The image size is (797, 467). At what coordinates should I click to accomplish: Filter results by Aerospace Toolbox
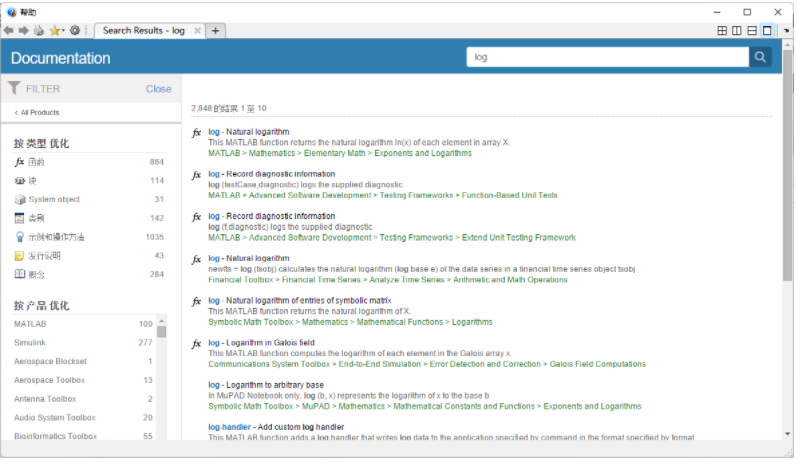tap(49, 381)
